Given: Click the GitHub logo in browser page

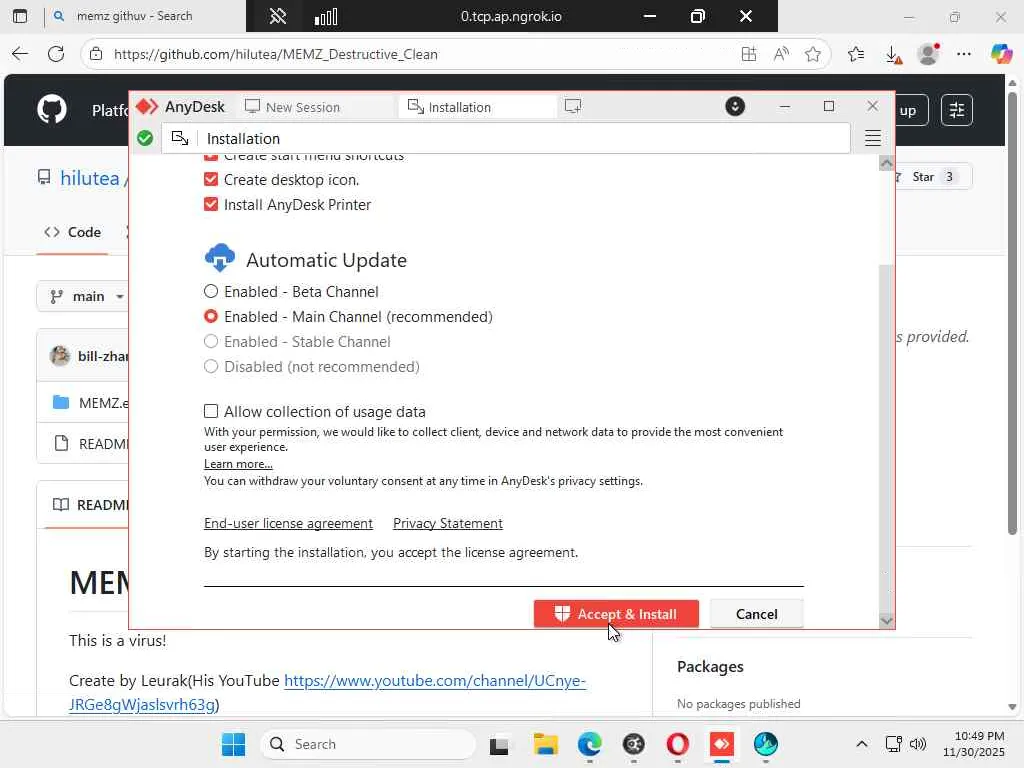Looking at the screenshot, I should tap(52, 109).
